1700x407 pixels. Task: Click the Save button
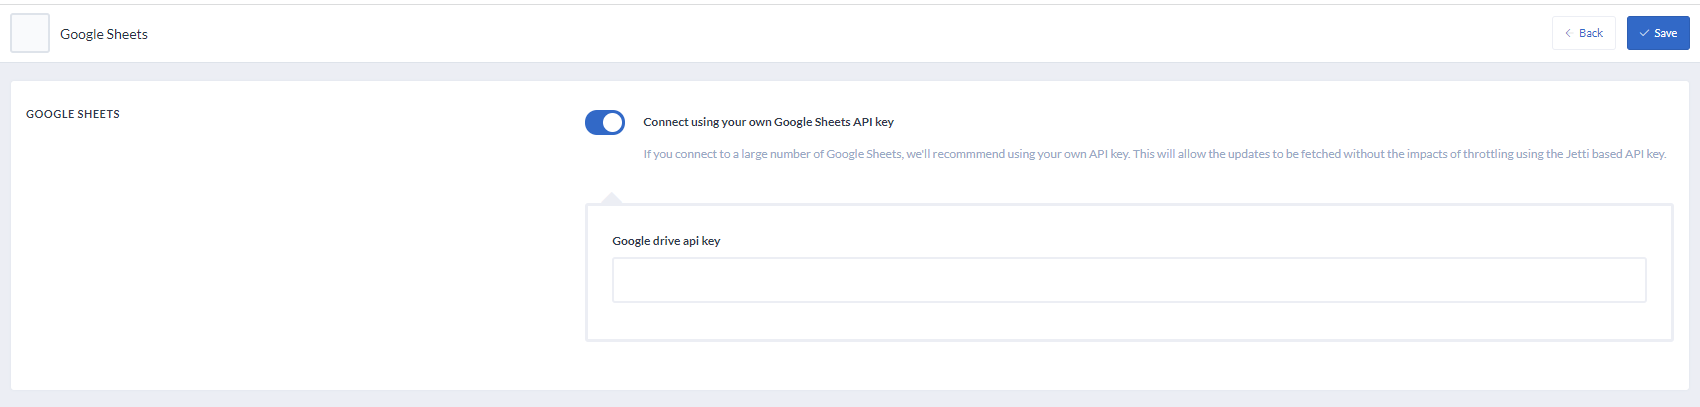pyautogui.click(x=1657, y=33)
